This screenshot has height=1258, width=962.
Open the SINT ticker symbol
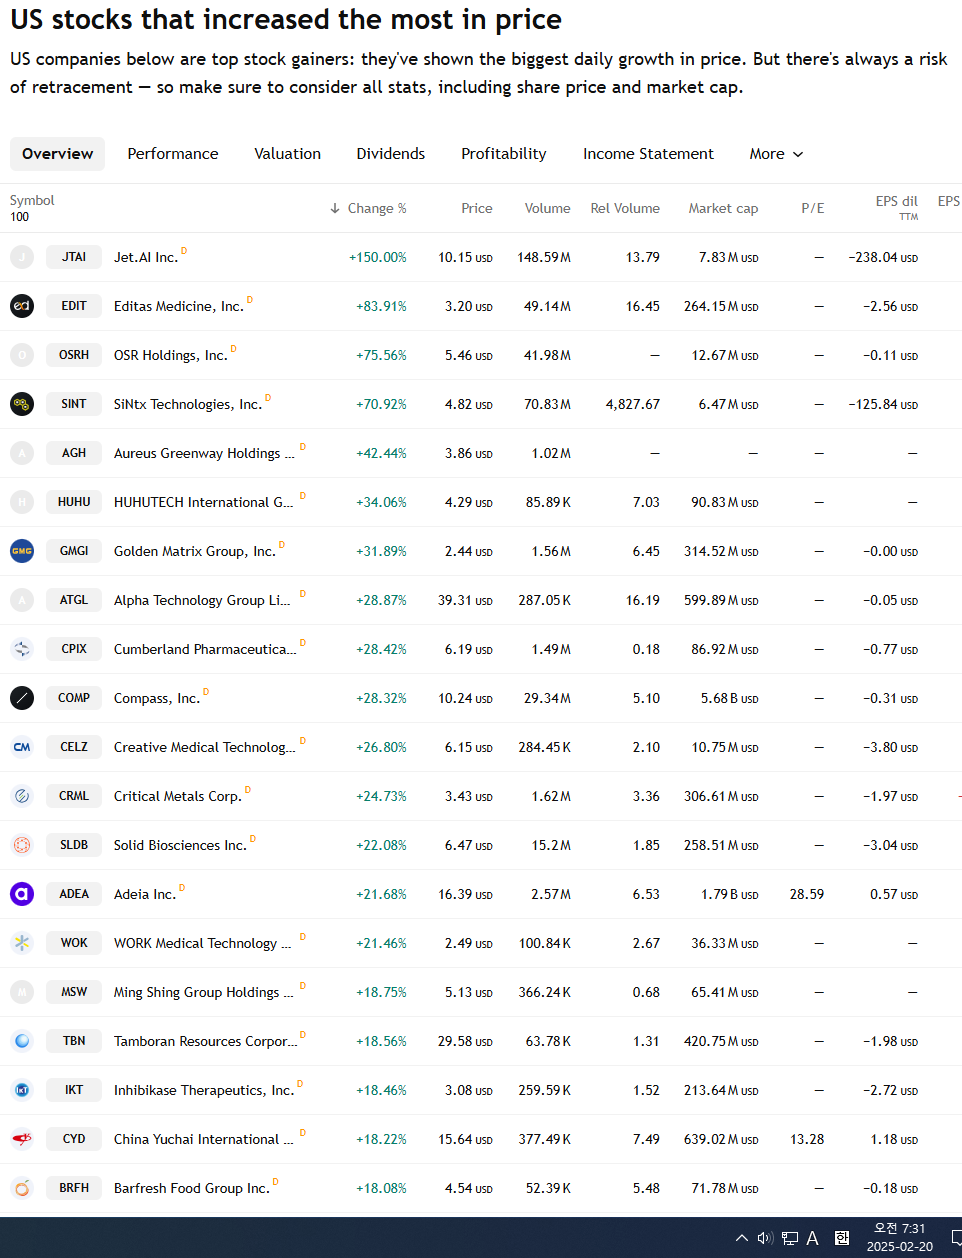(74, 404)
